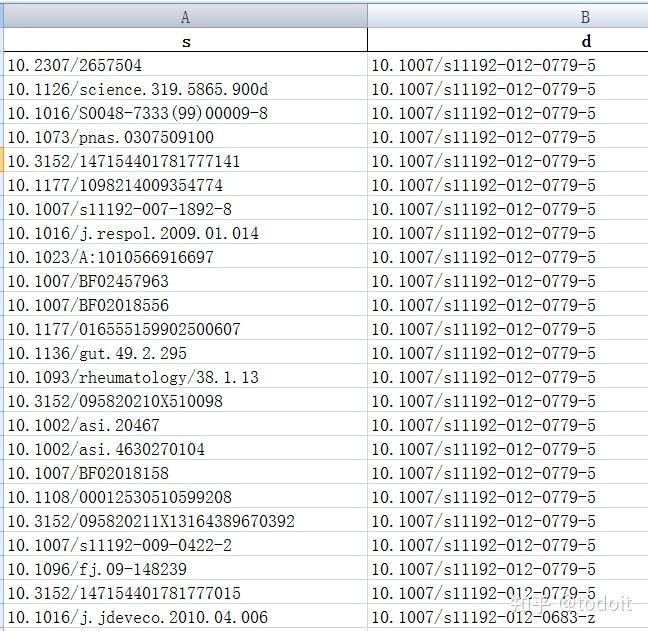The height and width of the screenshot is (631, 648).
Task: Click column B cell beside 10.1002/asi.20467
Action: click(x=508, y=424)
